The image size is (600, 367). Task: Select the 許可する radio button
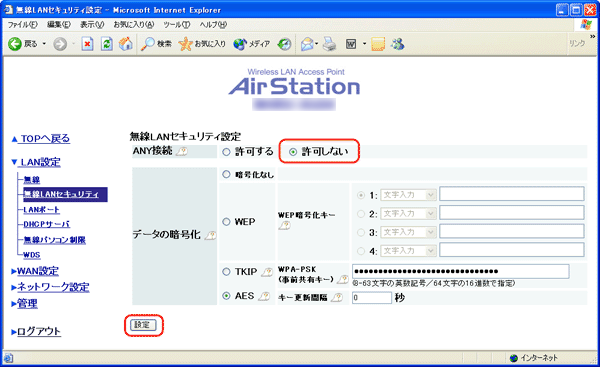[x=227, y=152]
